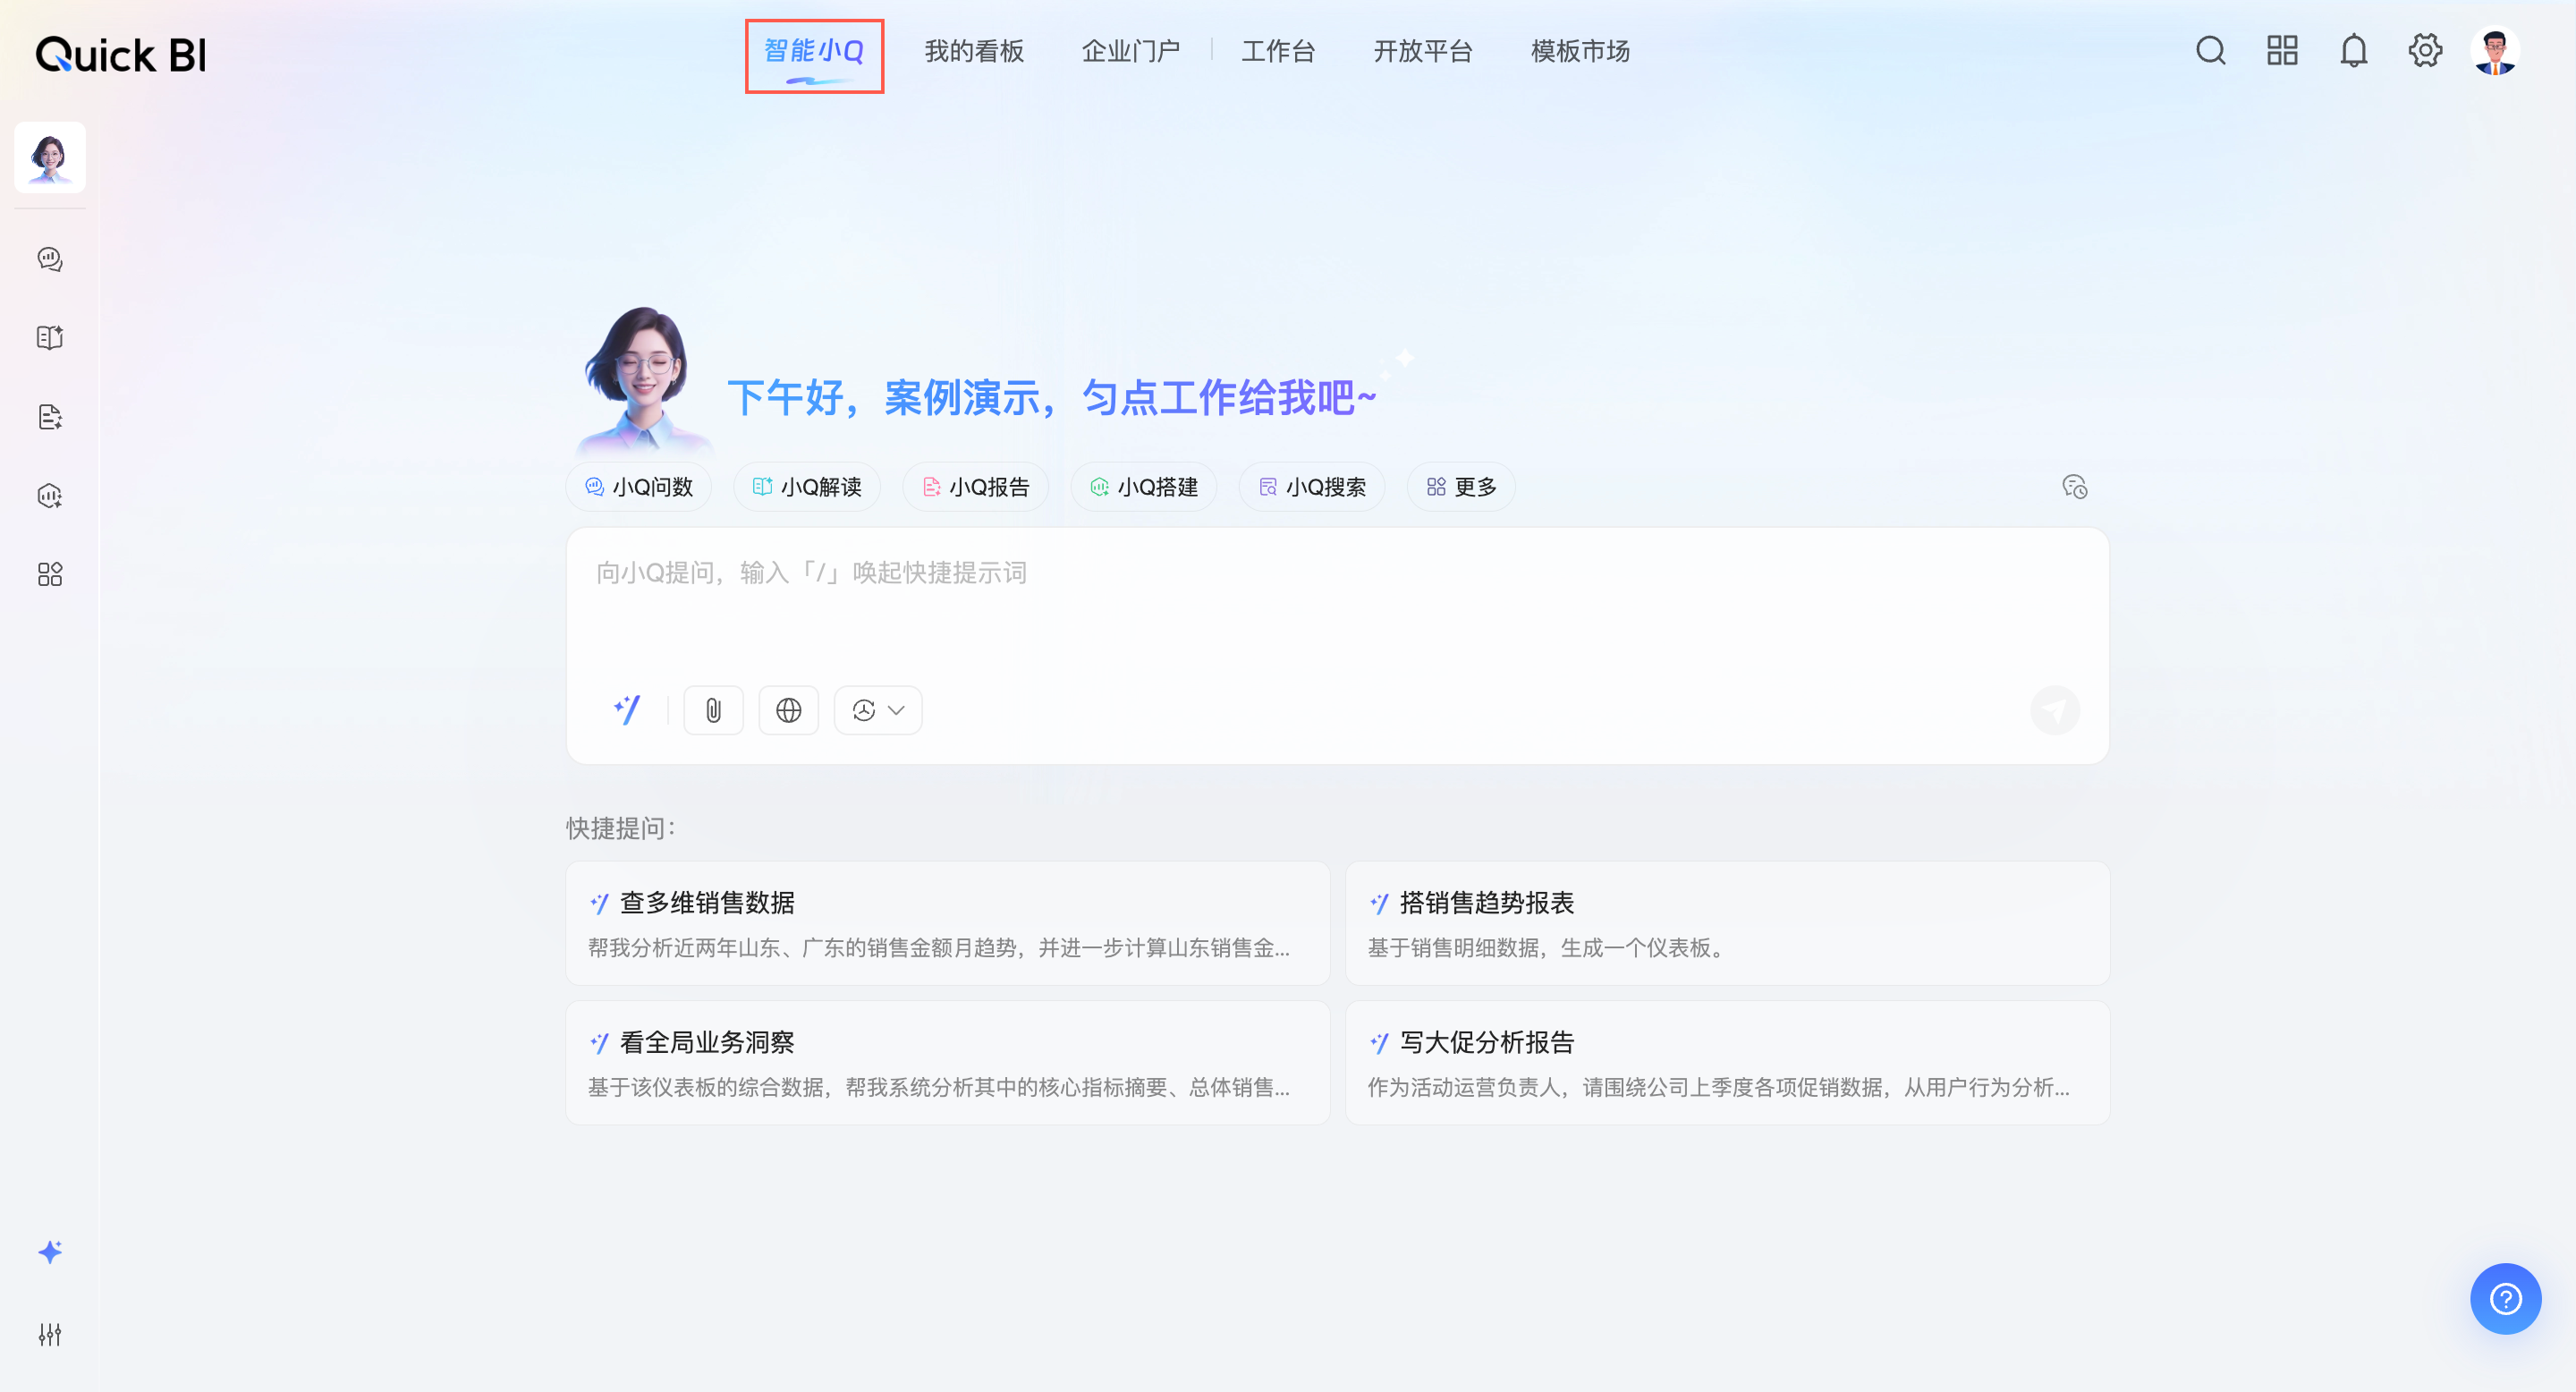The height and width of the screenshot is (1392, 2576).
Task: Open the settings gear in the top bar
Action: 2425,50
